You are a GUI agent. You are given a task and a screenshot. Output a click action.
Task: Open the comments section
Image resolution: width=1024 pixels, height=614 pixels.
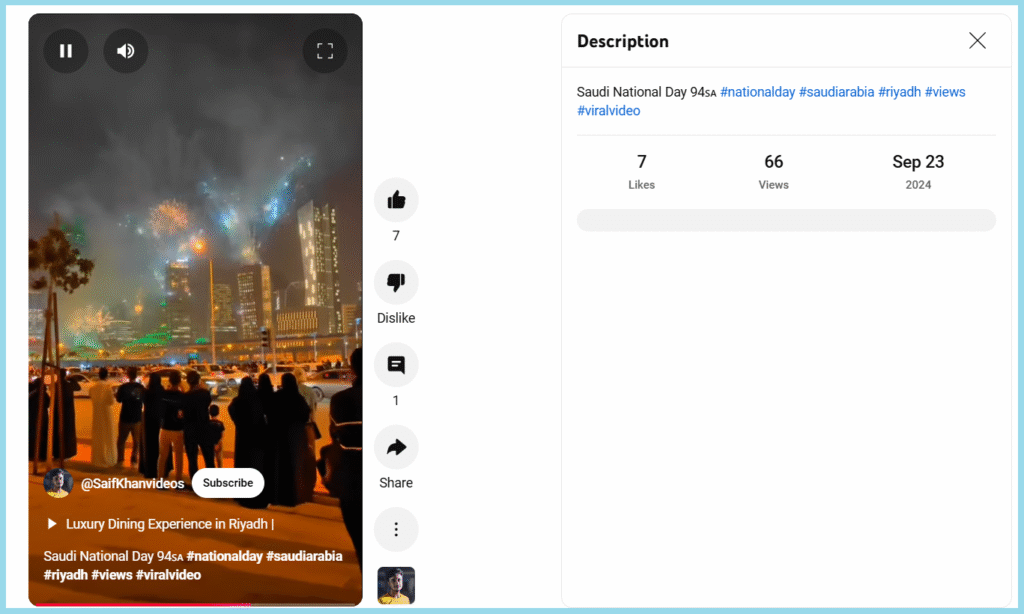(396, 366)
